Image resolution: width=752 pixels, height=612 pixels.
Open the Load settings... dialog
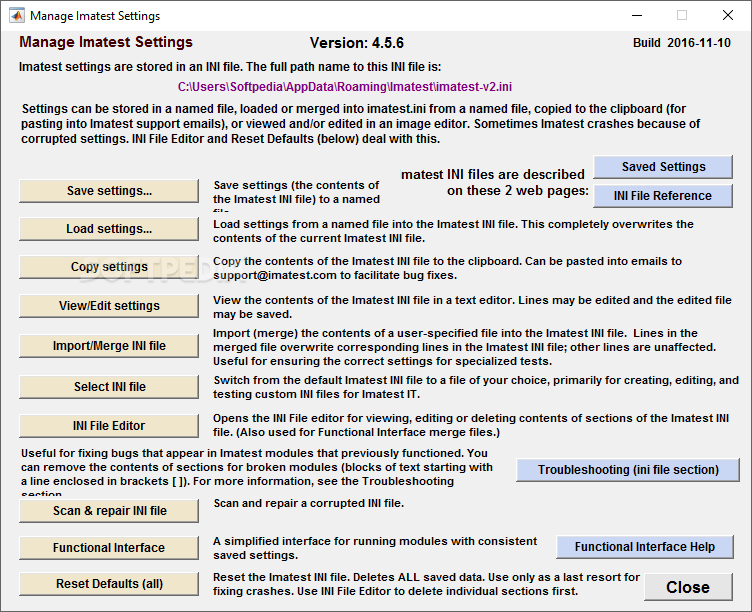pyautogui.click(x=109, y=229)
